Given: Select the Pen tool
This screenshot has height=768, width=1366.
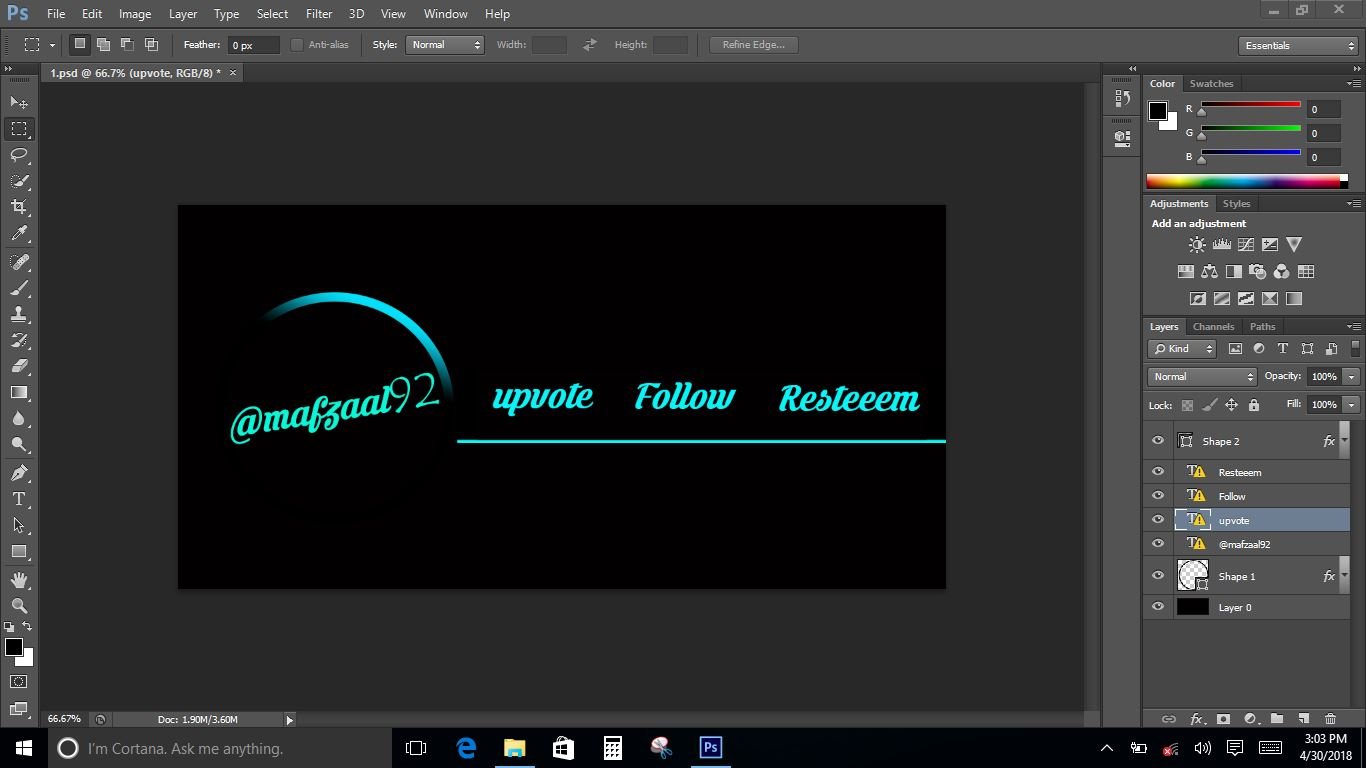Looking at the screenshot, I should click(x=19, y=473).
